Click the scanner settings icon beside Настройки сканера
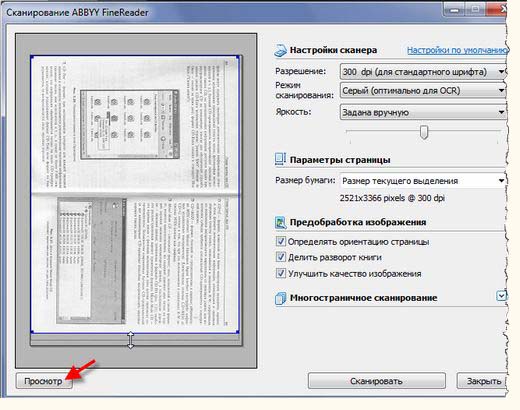Image resolution: width=520 pixels, height=410 pixels. pyautogui.click(x=280, y=50)
